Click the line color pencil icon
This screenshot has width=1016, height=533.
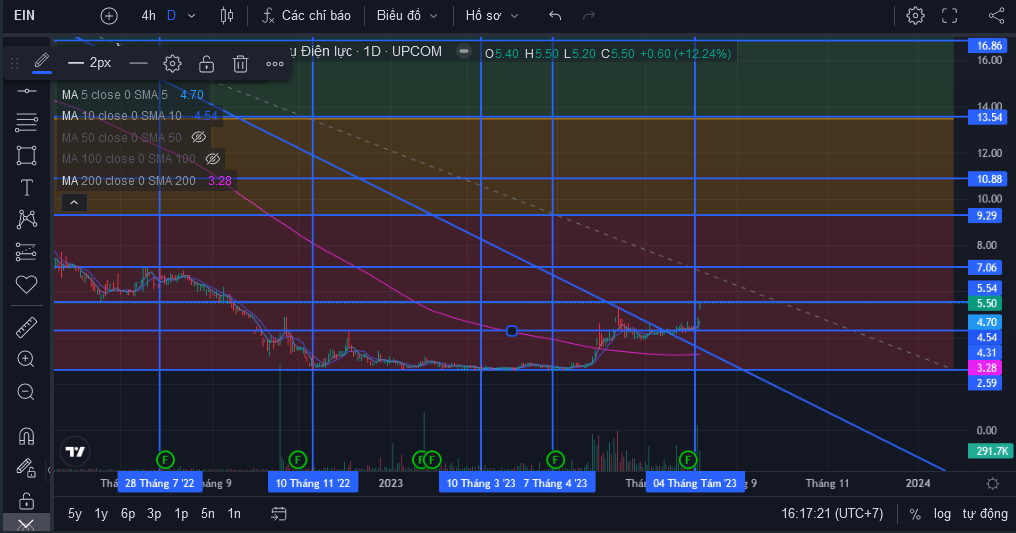pos(42,63)
